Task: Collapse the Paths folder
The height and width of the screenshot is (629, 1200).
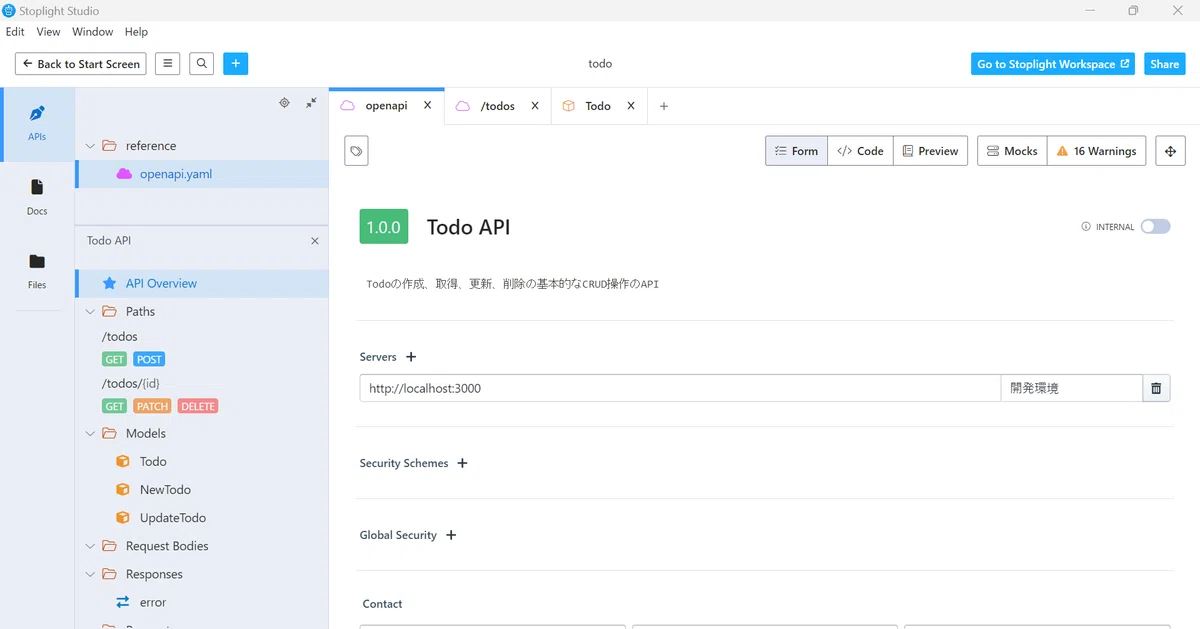Action: pyautogui.click(x=91, y=312)
